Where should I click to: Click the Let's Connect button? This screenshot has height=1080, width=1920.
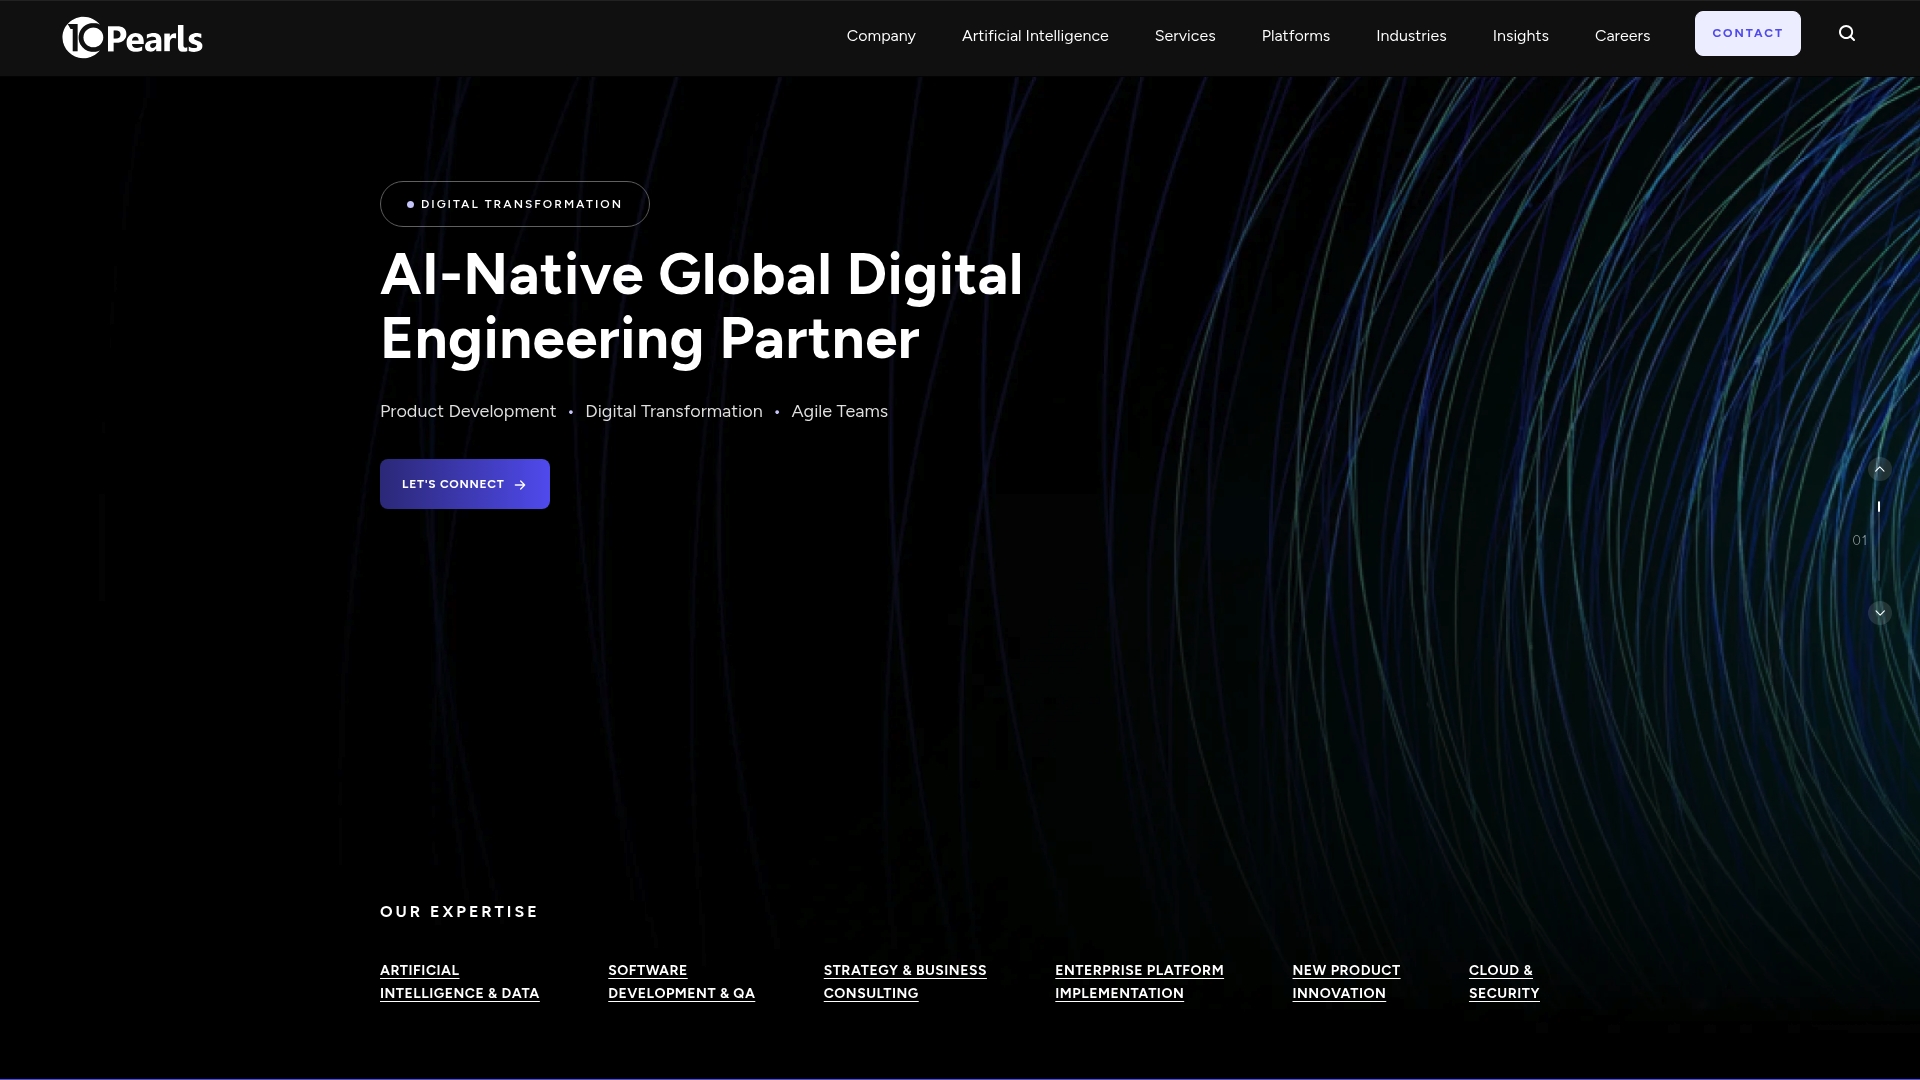pyautogui.click(x=465, y=484)
